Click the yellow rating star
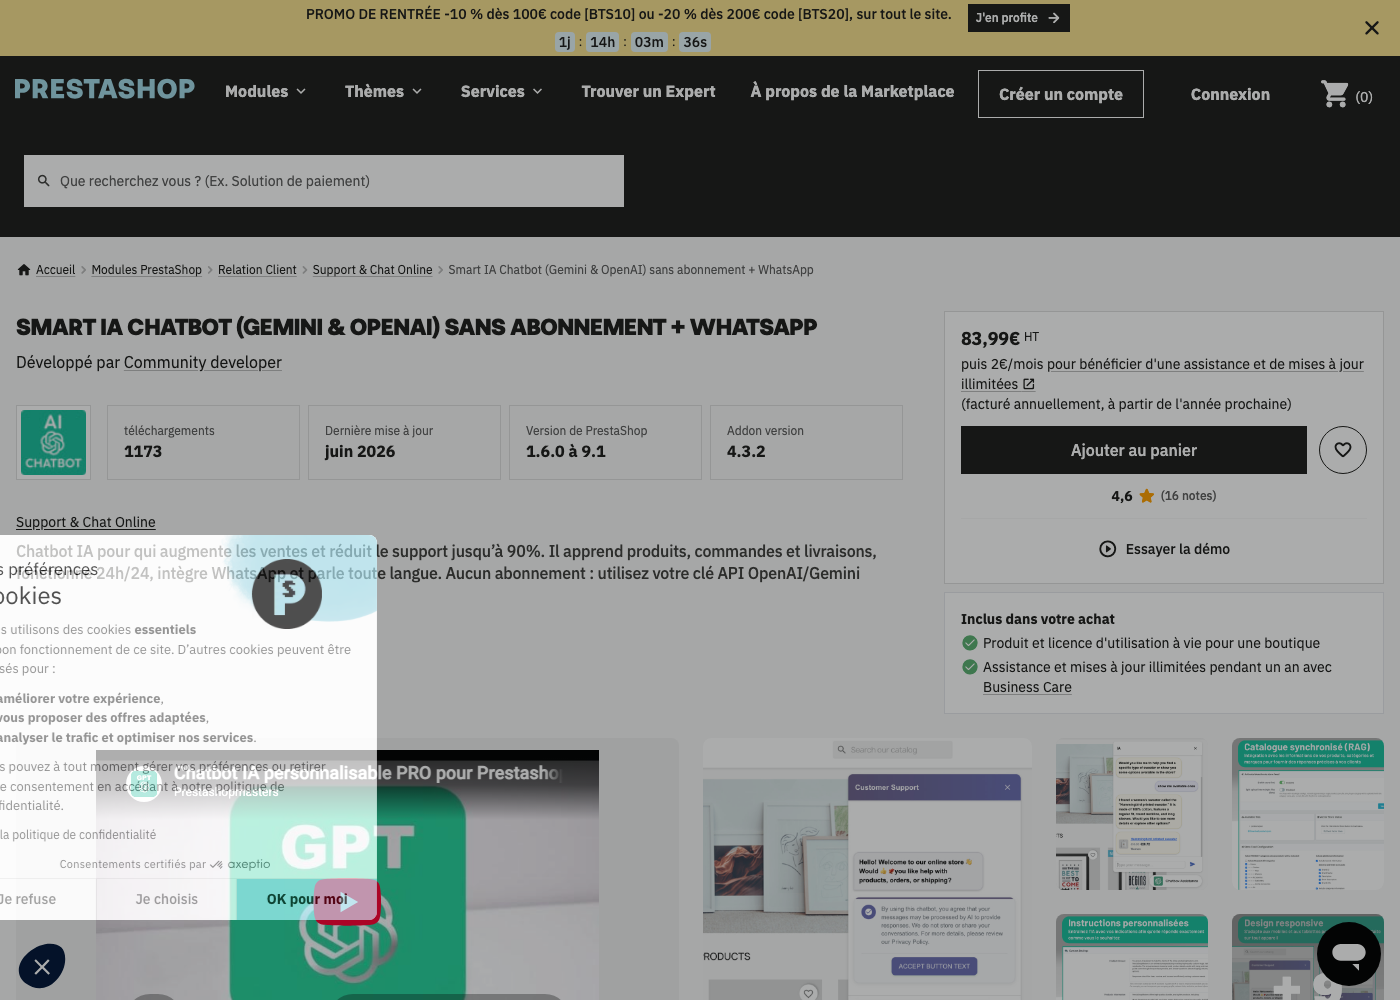Screen dimensions: 1400x1000 click(1147, 496)
